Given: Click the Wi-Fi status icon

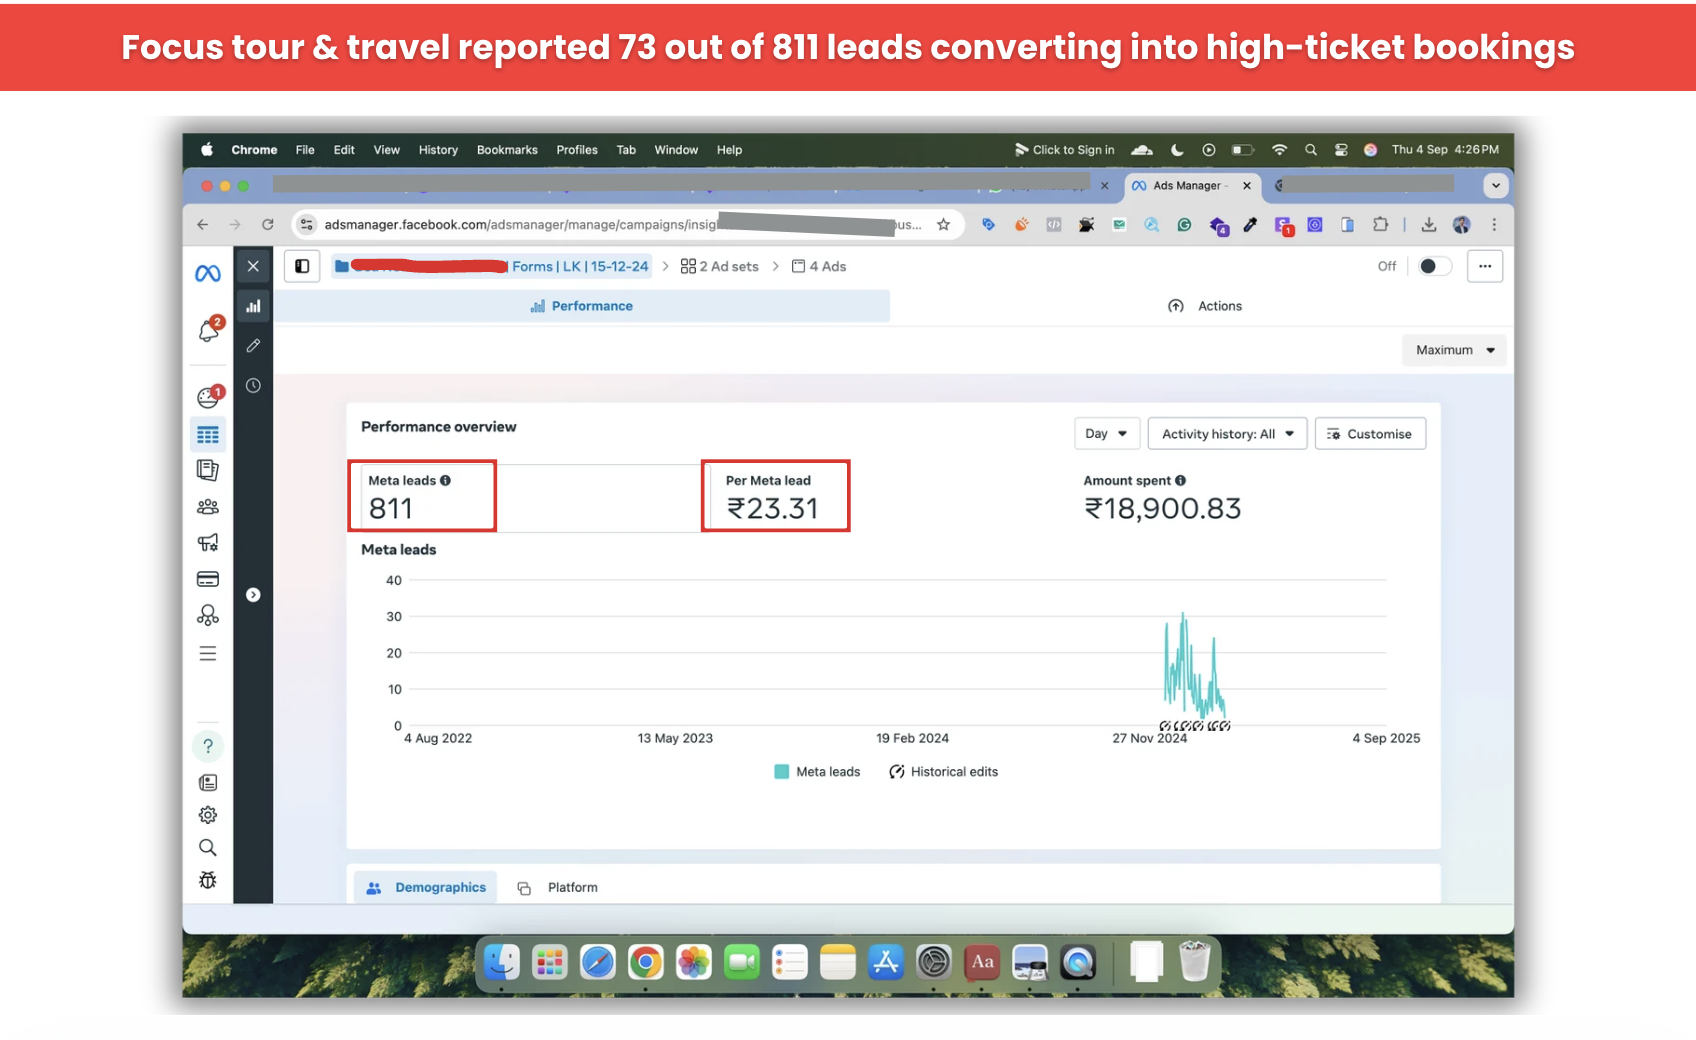Looking at the screenshot, I should coord(1279,149).
